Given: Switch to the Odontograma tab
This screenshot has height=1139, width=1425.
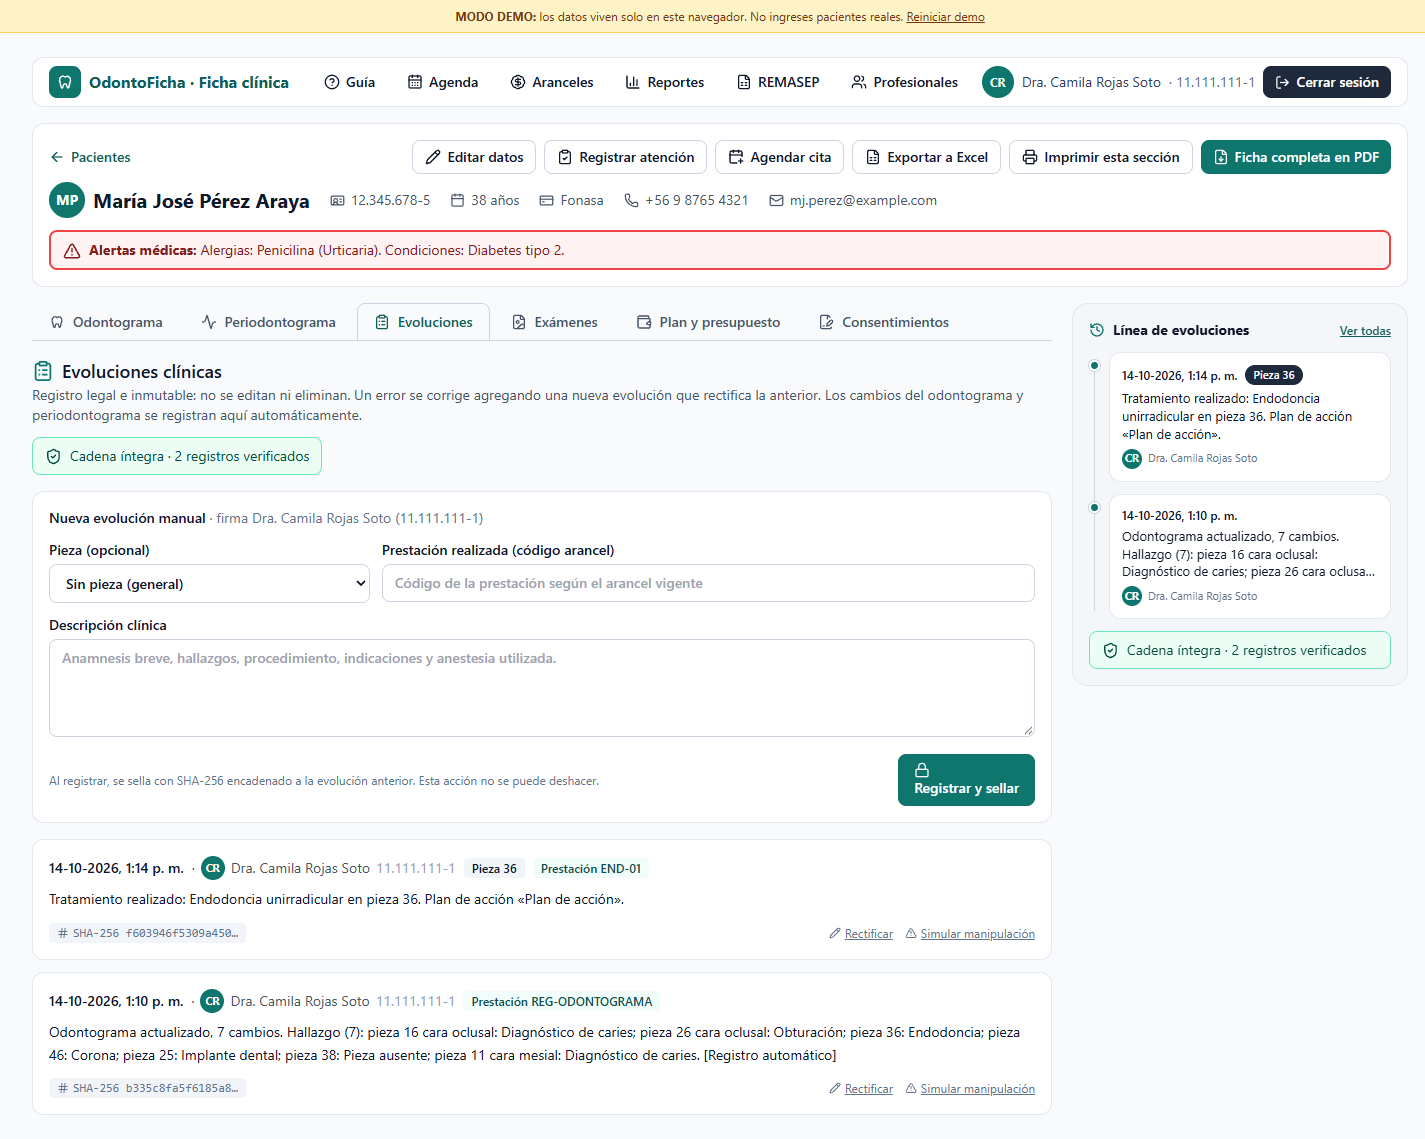Looking at the screenshot, I should [x=107, y=322].
